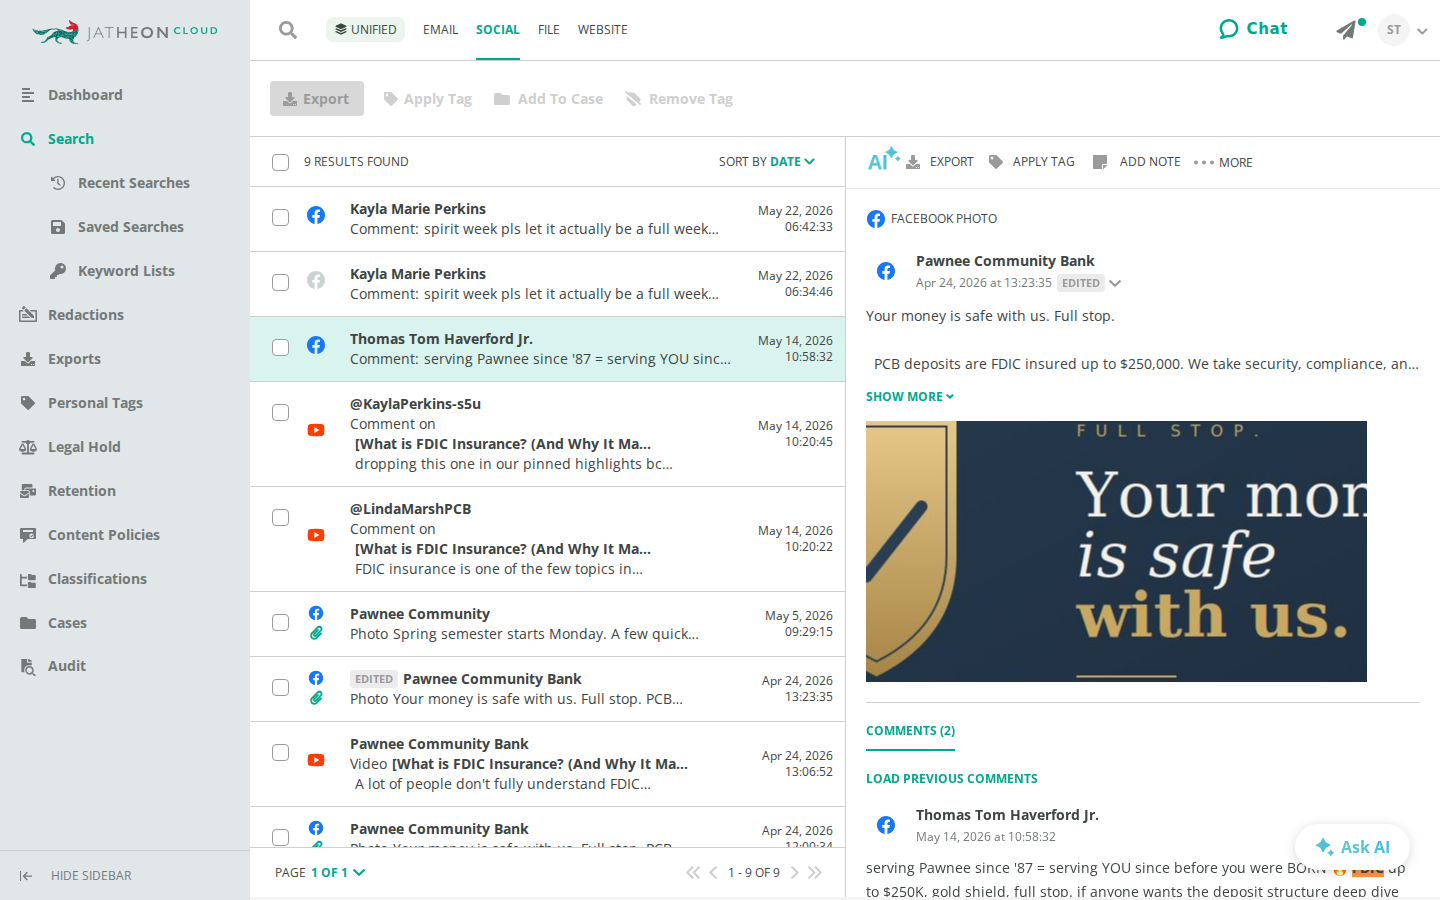The height and width of the screenshot is (900, 1440).
Task: Select the @LindaMarshPCB comment checkbox
Action: click(x=281, y=518)
